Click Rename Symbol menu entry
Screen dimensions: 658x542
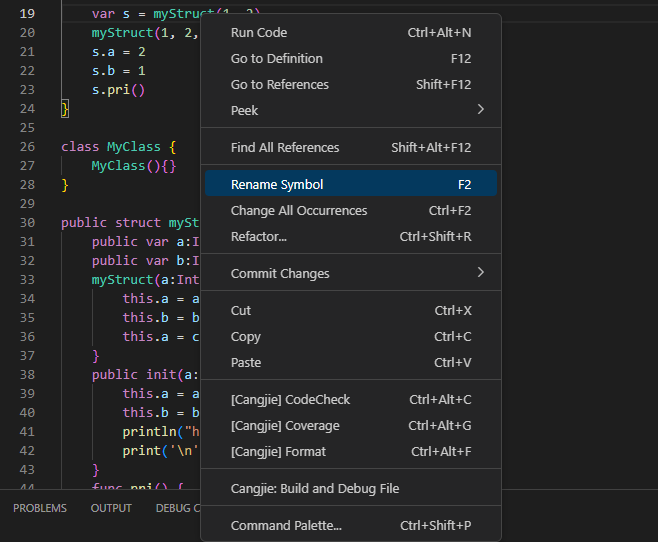click(x=277, y=184)
